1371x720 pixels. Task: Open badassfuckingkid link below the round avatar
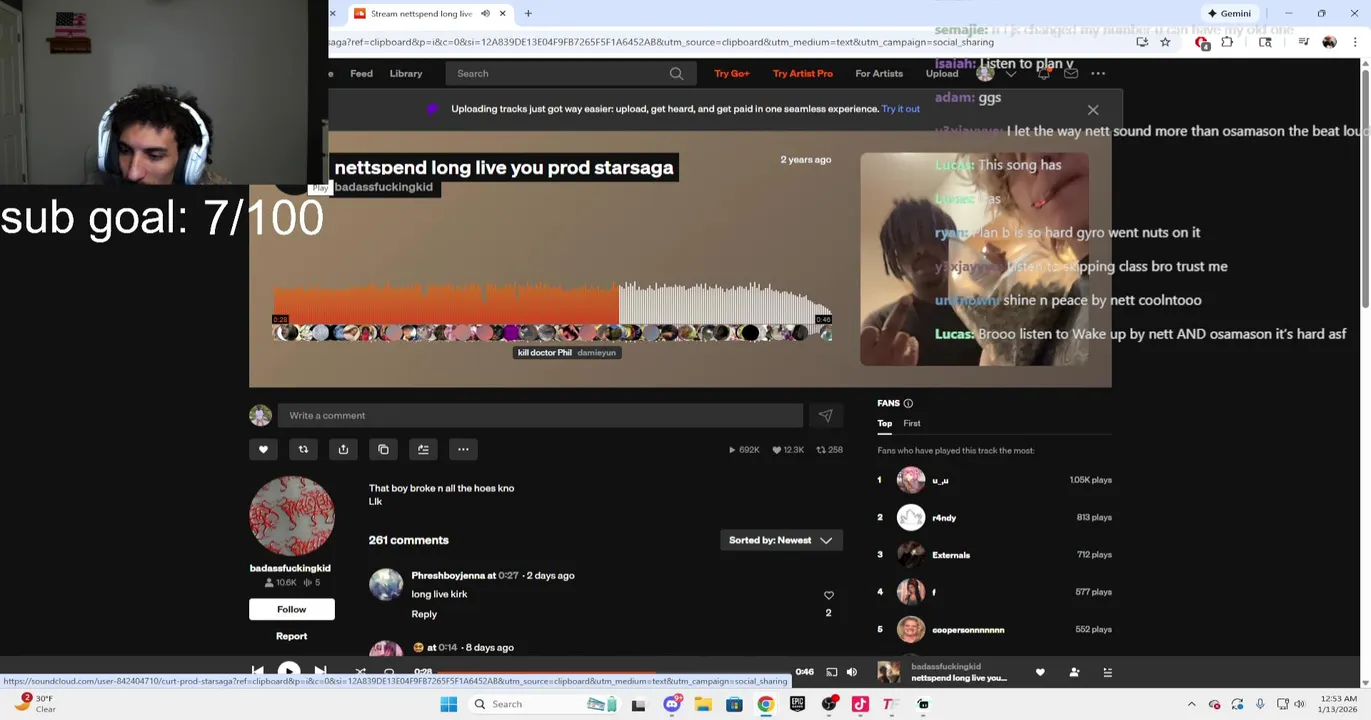tap(290, 569)
